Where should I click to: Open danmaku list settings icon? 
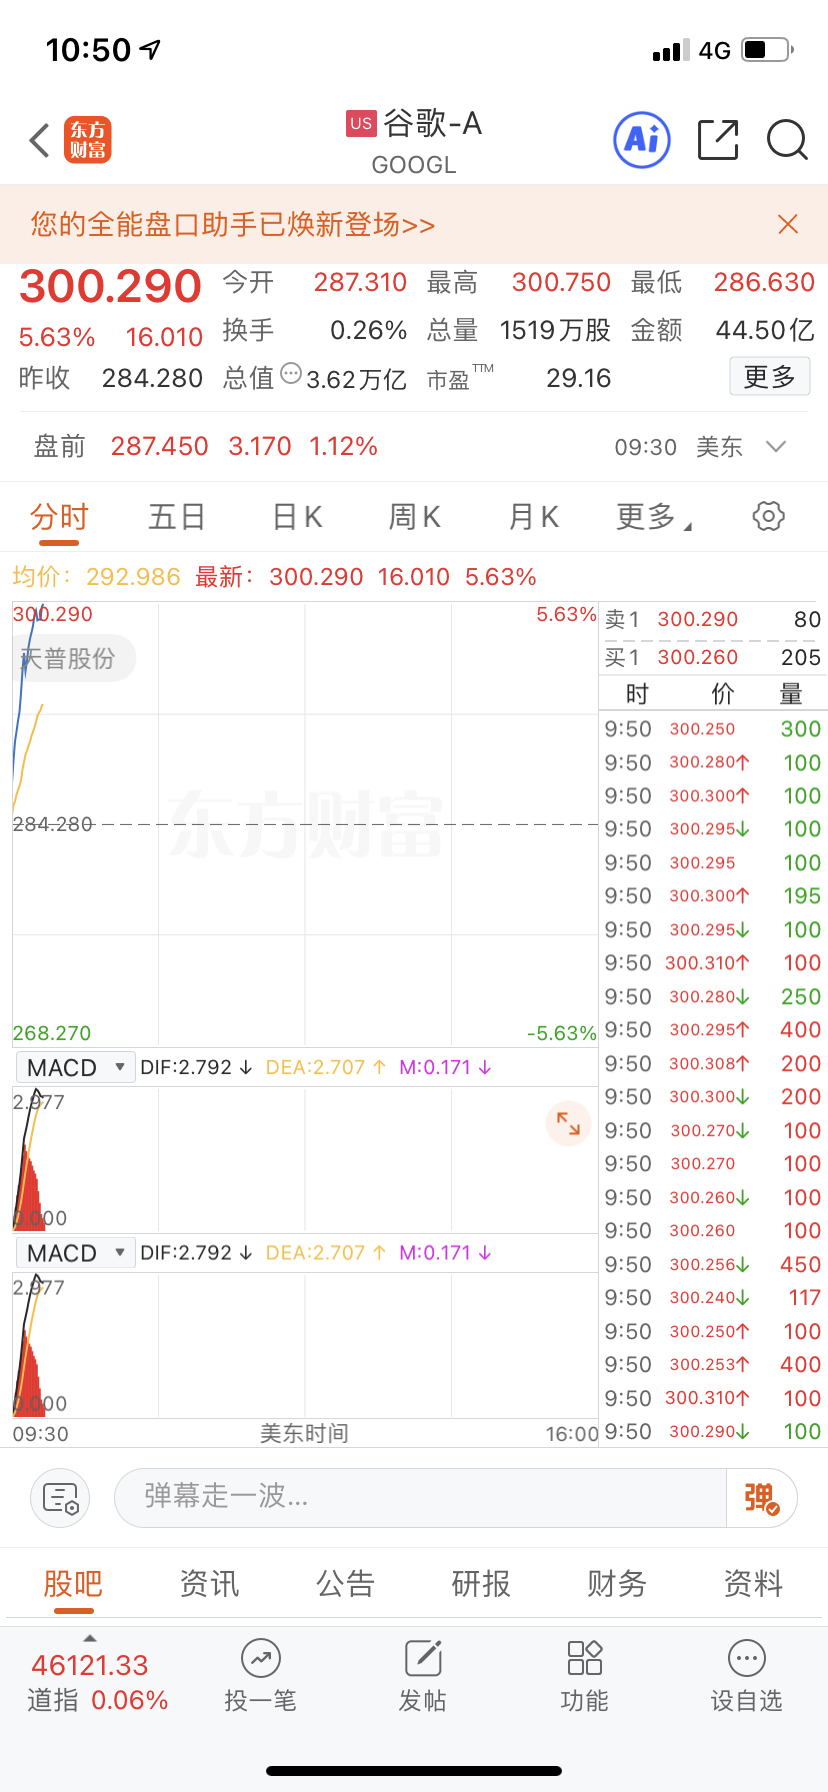pyautogui.click(x=60, y=1498)
